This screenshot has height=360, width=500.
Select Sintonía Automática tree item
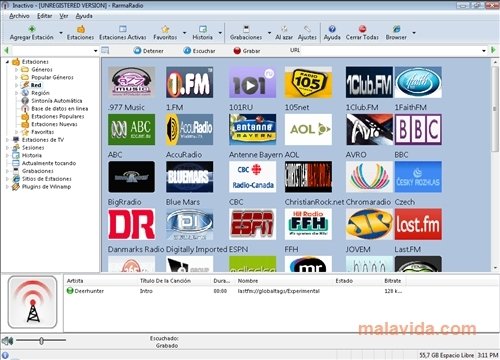click(57, 101)
